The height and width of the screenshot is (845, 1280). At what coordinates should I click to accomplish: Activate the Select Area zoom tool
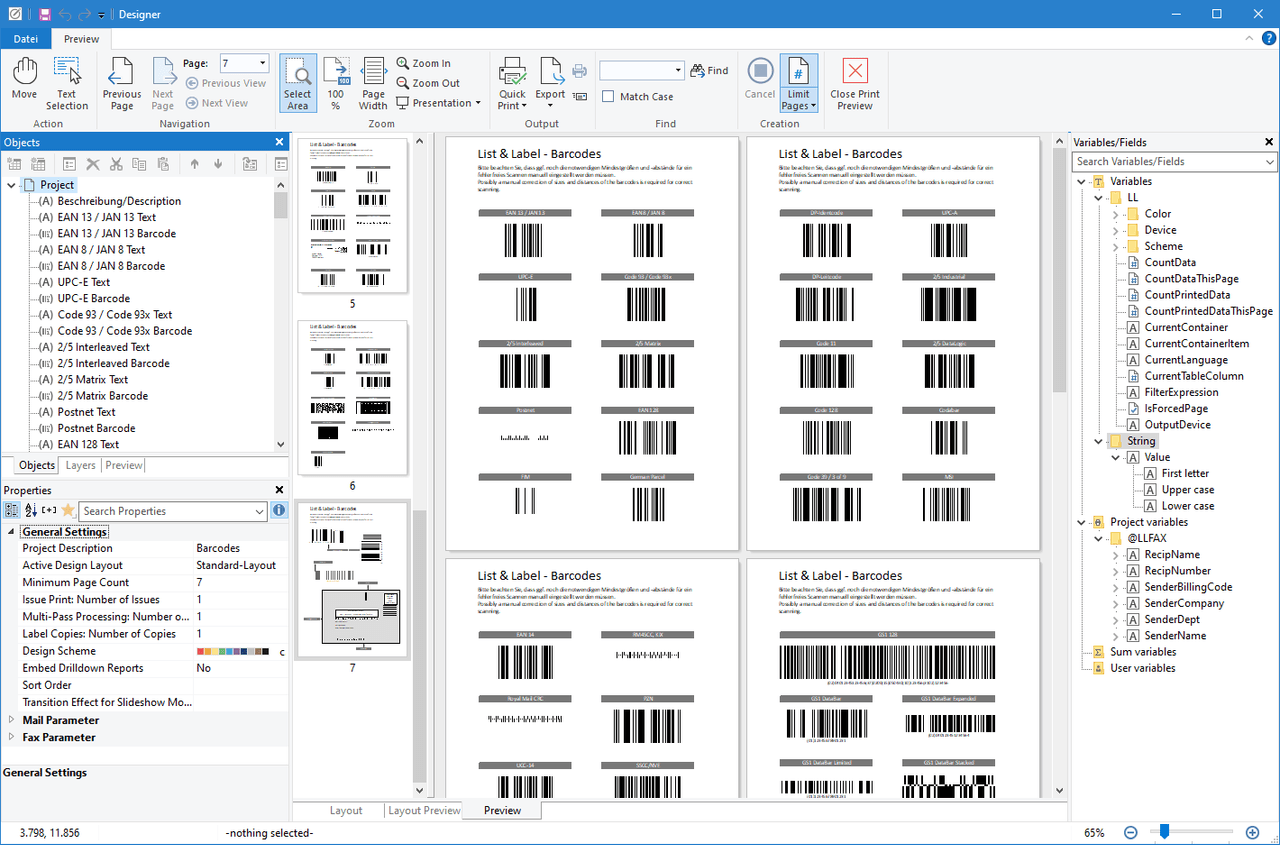tap(298, 84)
